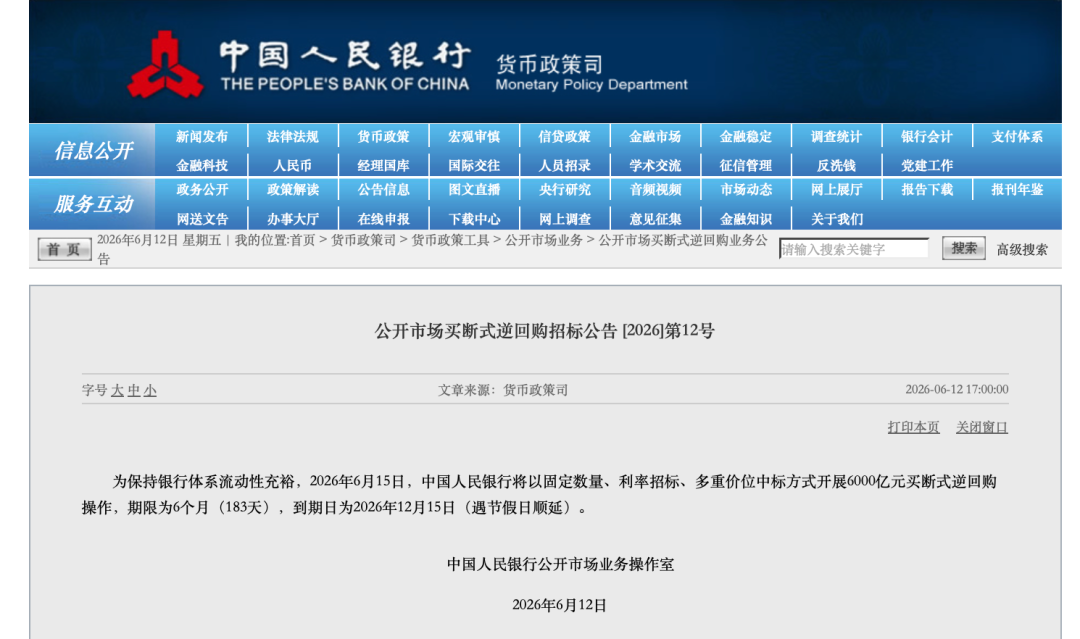The height and width of the screenshot is (639, 1080).
Task: Click the signature 中国人民银行公开市场业务操作室
Action: [560, 565]
